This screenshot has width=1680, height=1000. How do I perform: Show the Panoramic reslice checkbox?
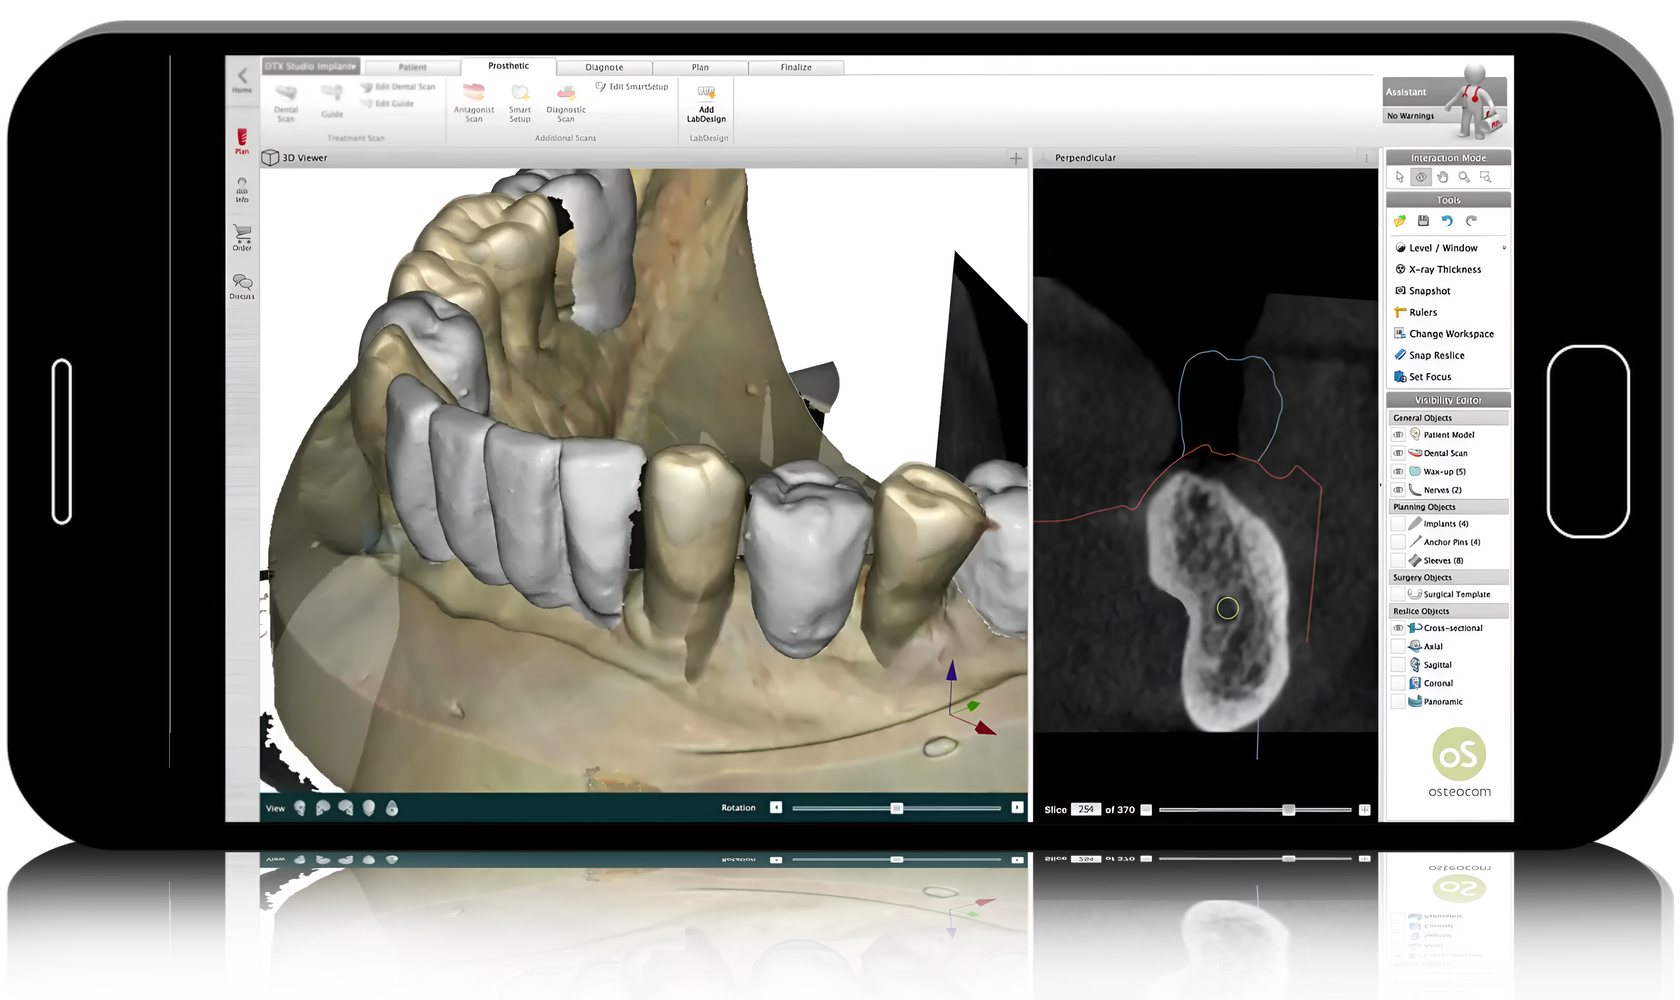point(1398,702)
